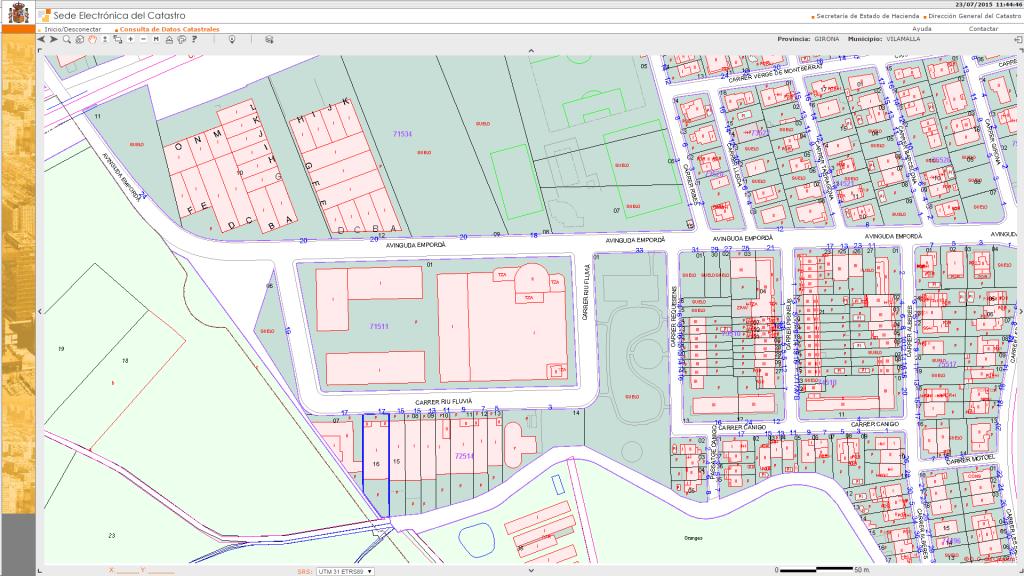
Task: Follow Secretaría de Estado de Hacienda link
Action: click(x=865, y=16)
